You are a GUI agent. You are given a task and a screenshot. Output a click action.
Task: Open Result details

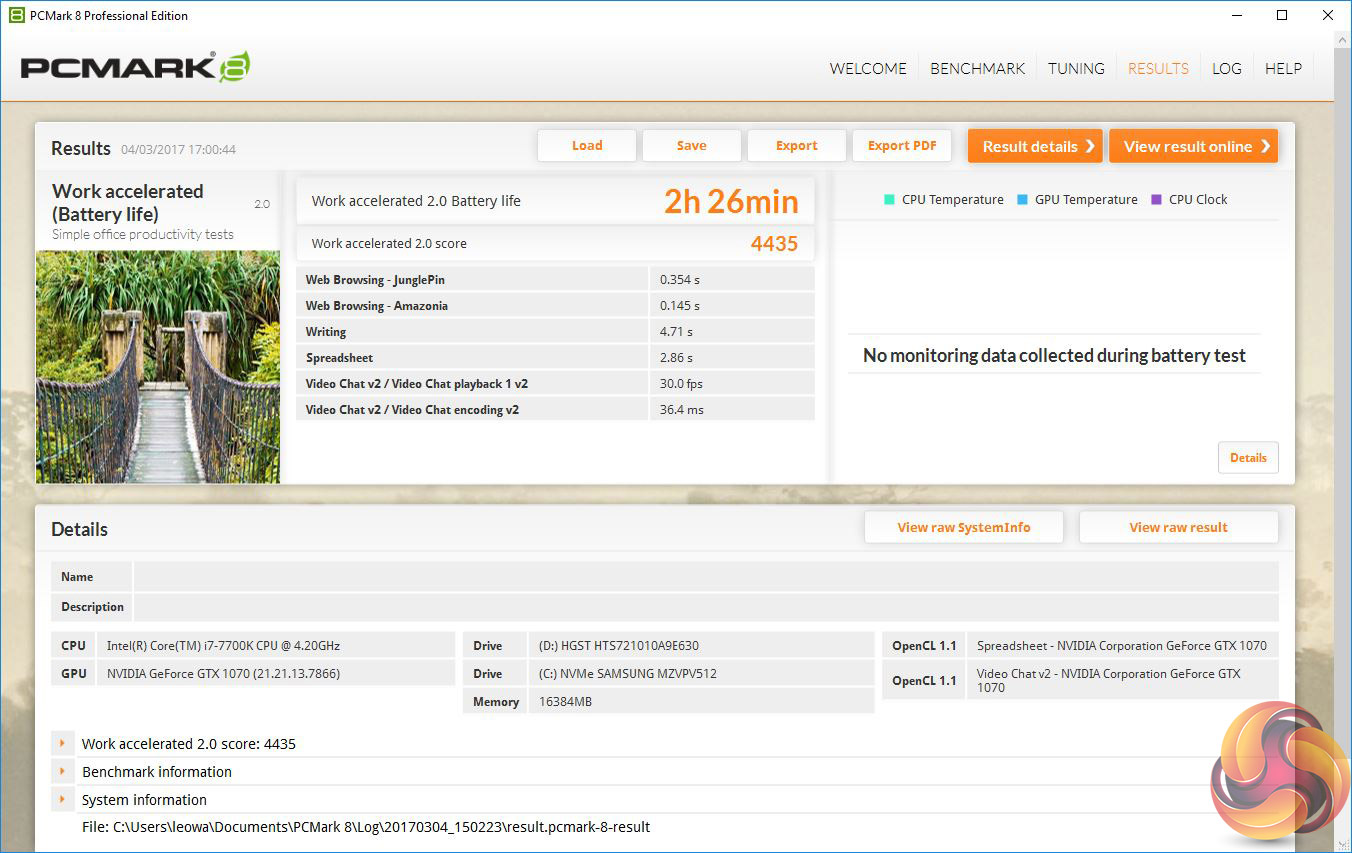click(x=1034, y=146)
